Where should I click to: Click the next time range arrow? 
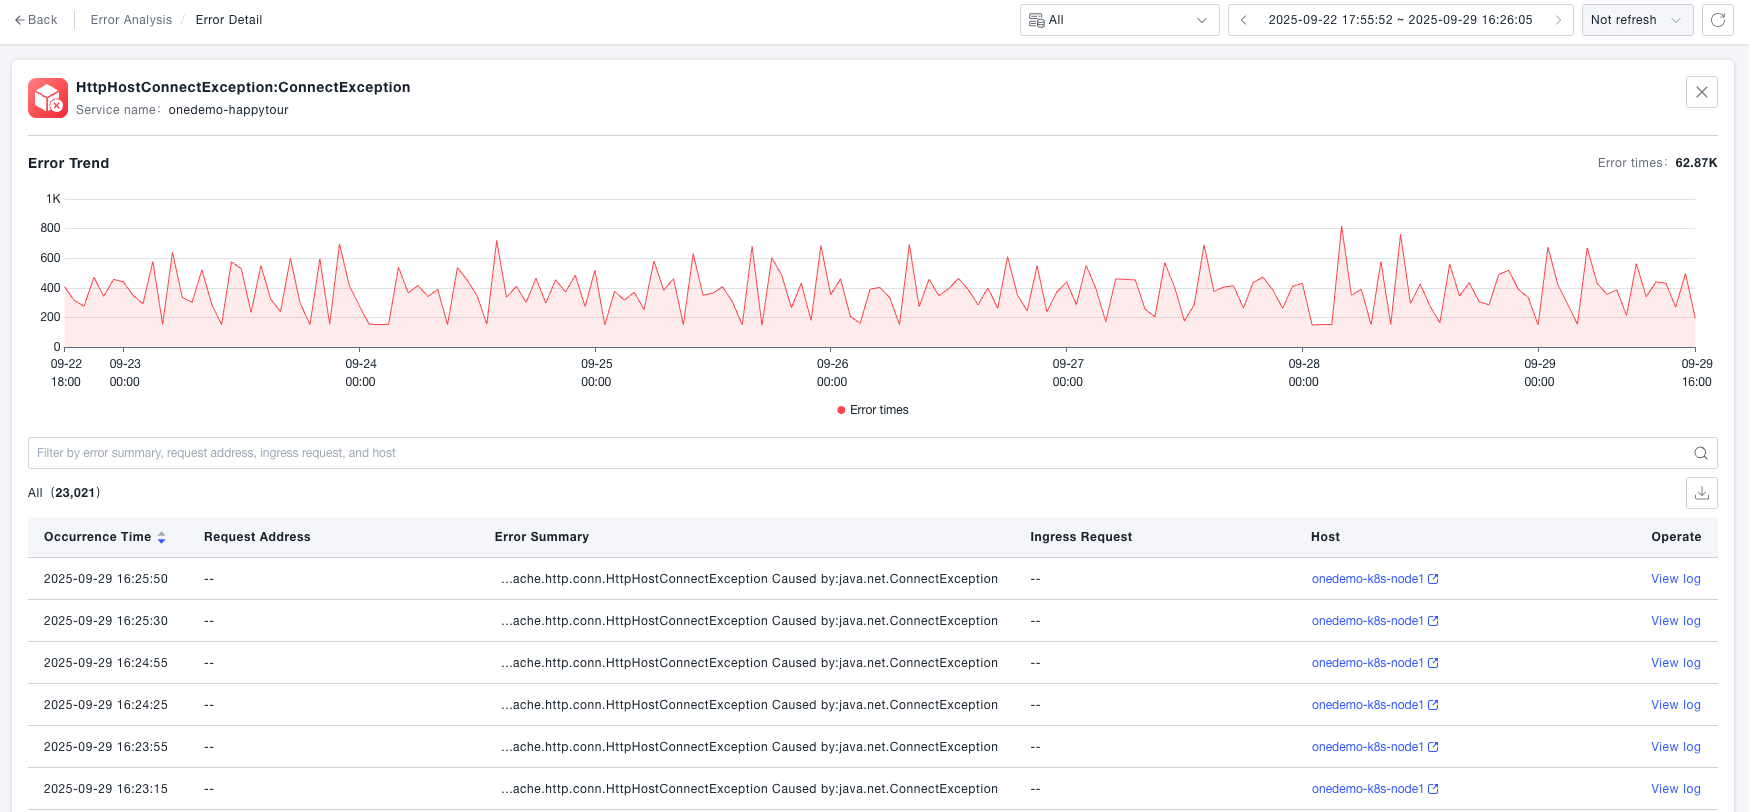[1558, 20]
